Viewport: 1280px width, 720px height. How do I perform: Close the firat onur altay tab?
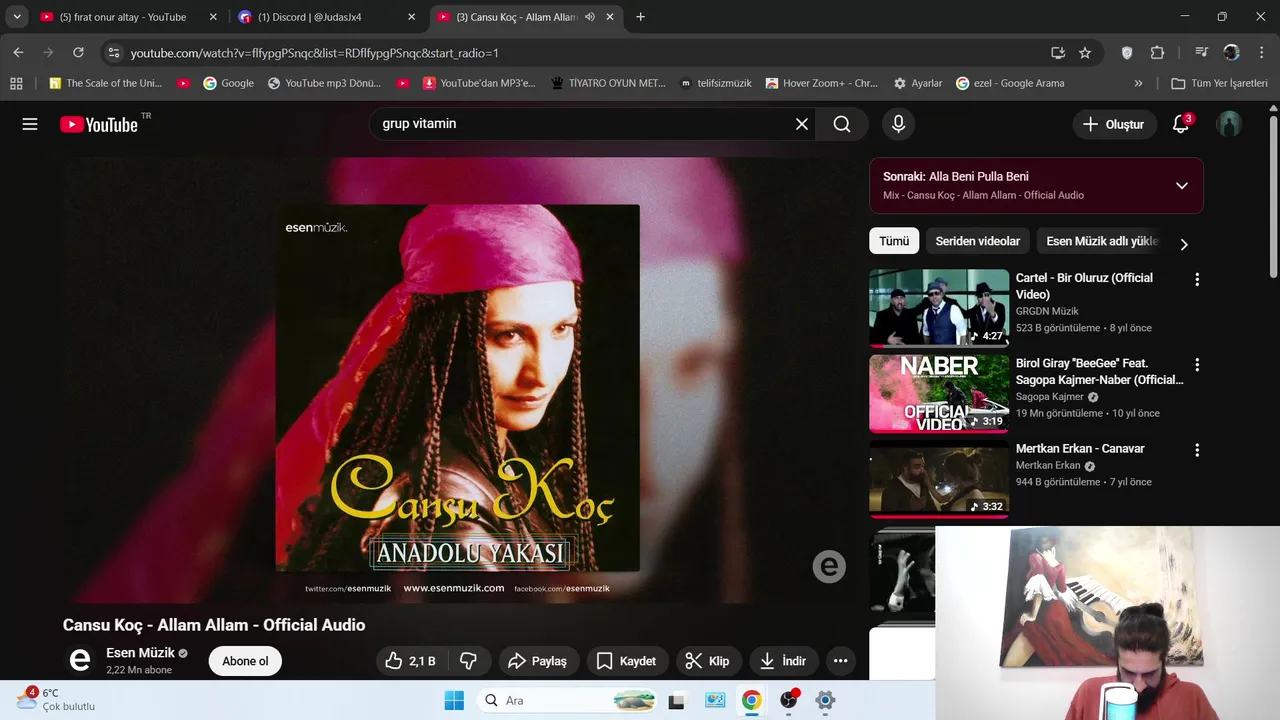tap(213, 17)
